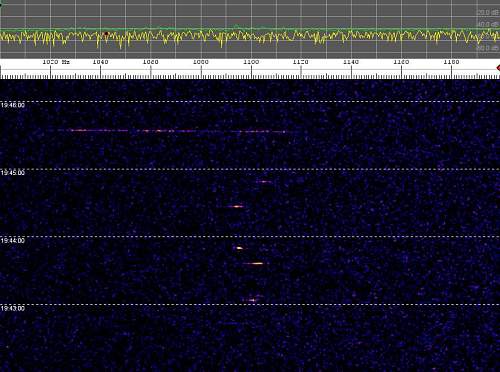Click the long horizontal signal streak below 19:46:00
Viewport: 500px width, 372px height.
point(177,131)
